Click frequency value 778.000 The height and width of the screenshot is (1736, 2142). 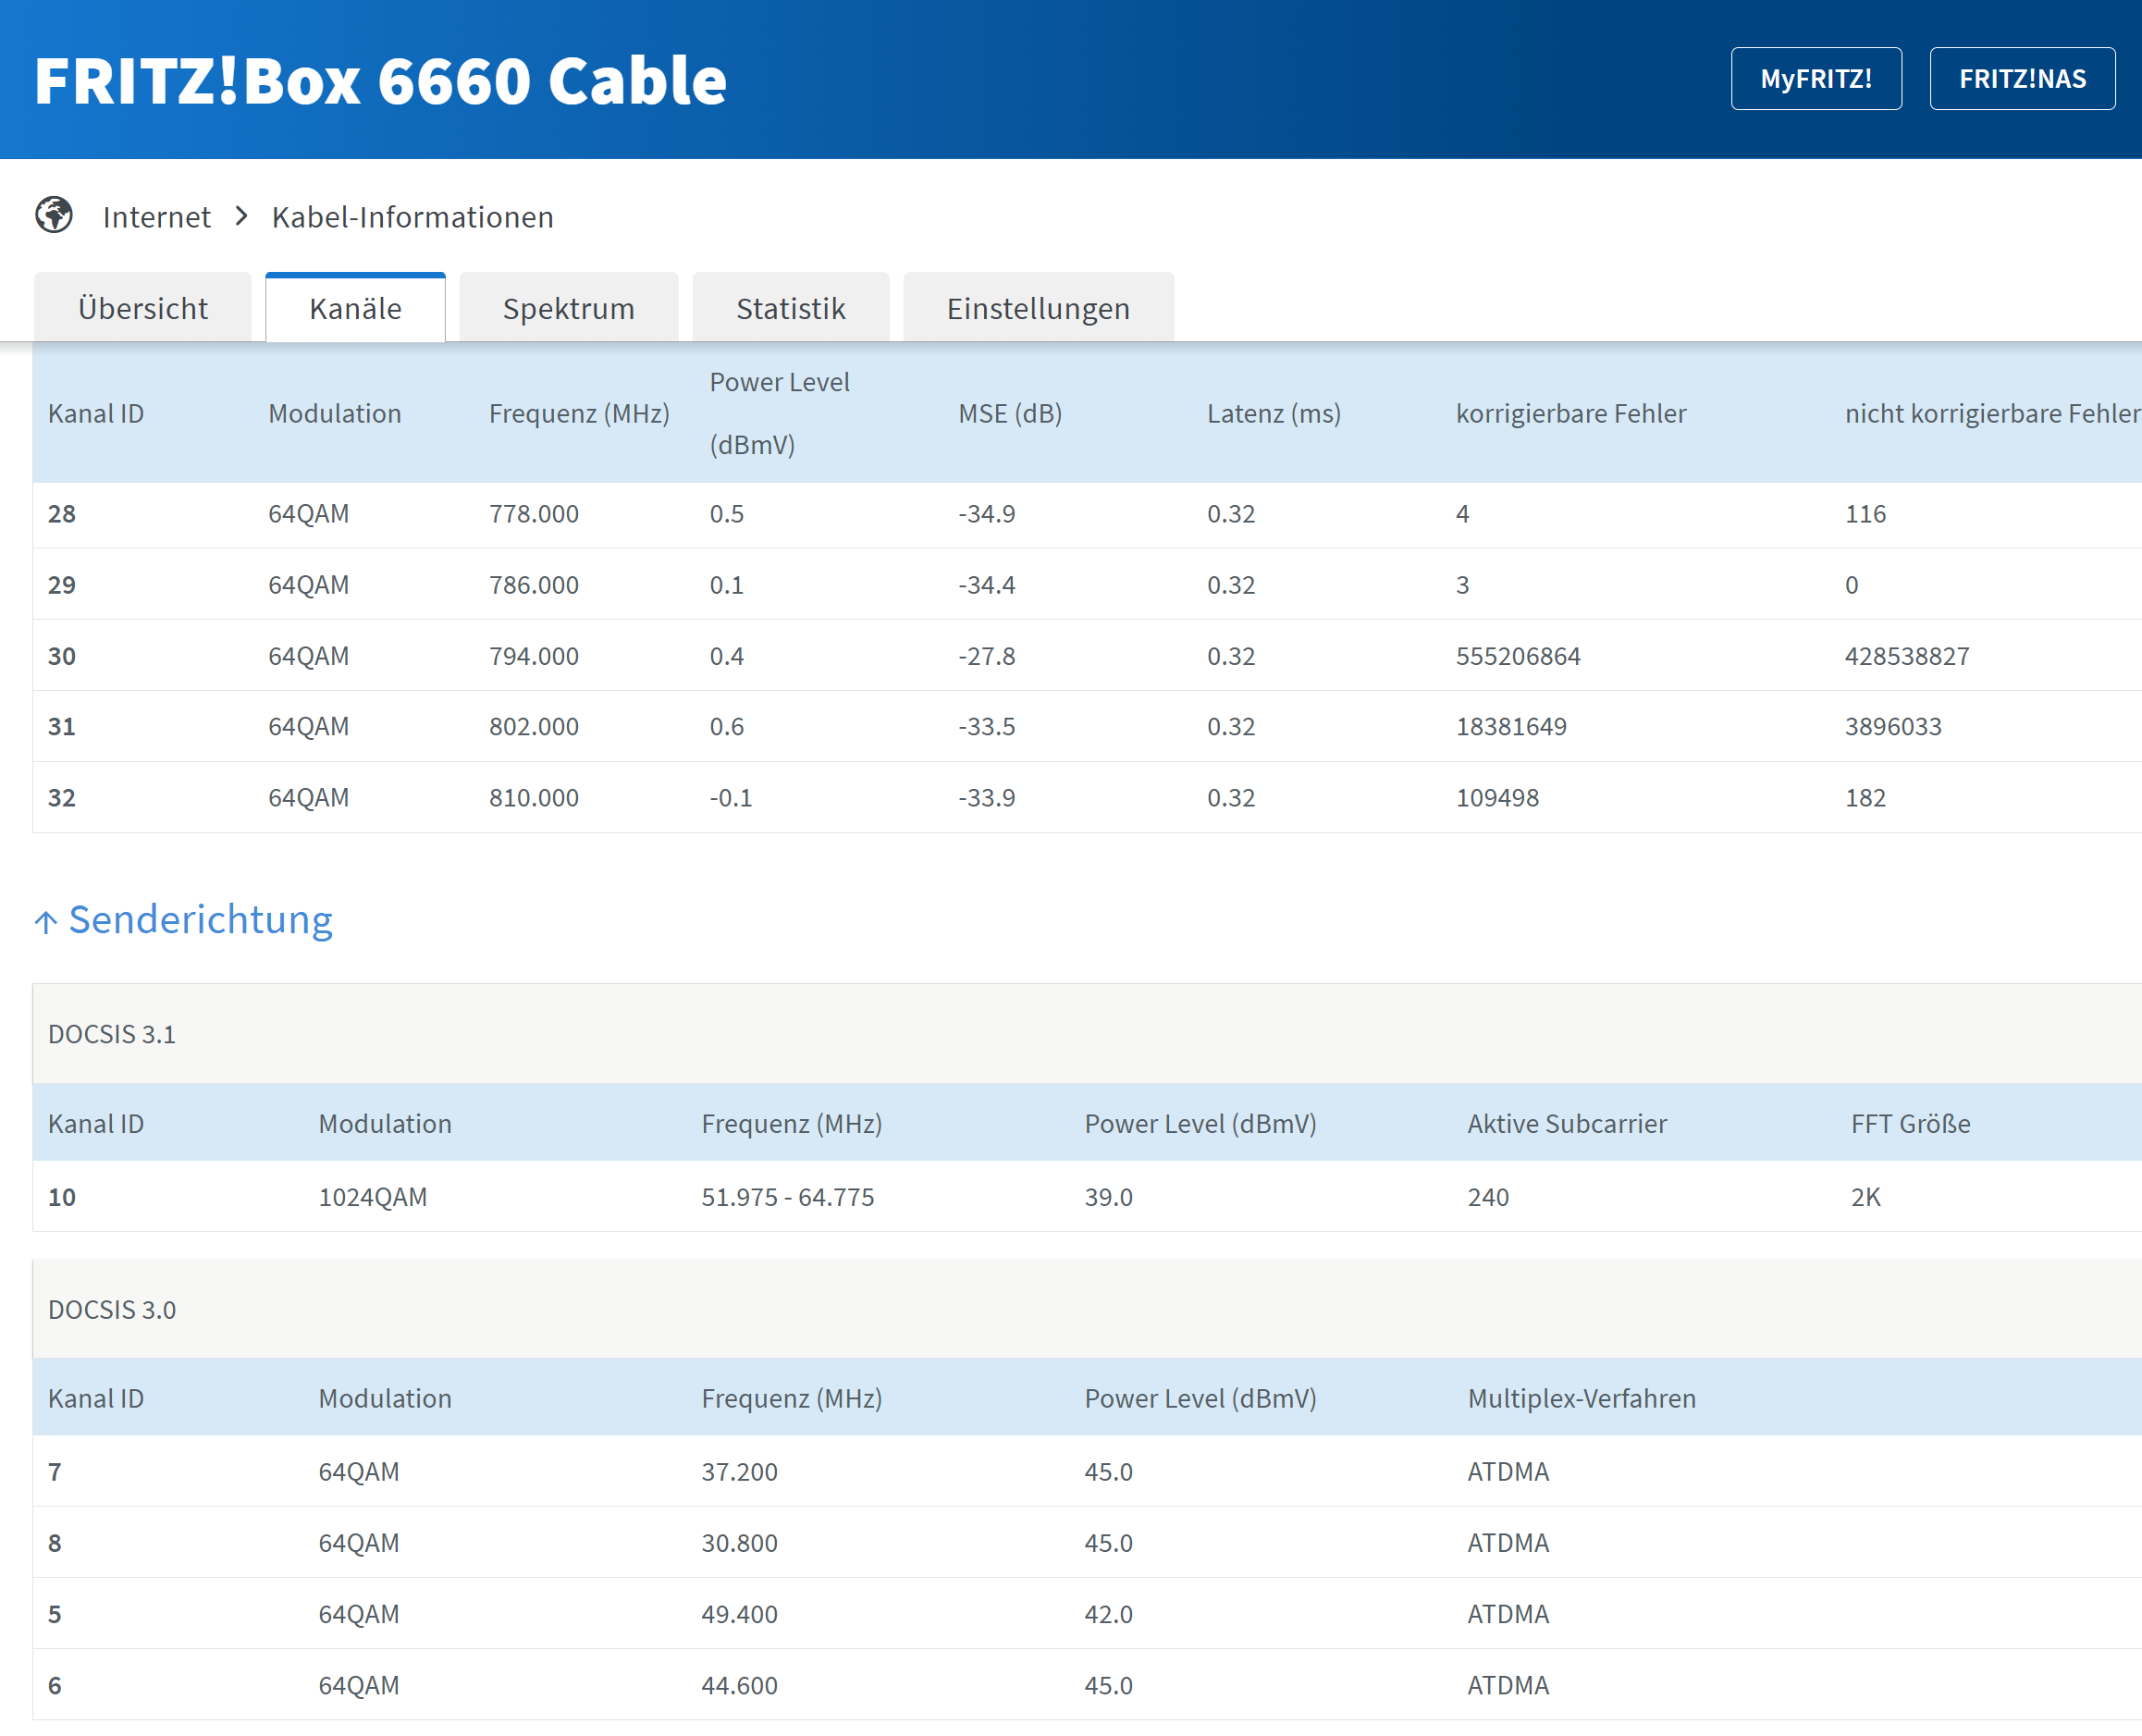pyautogui.click(x=534, y=514)
